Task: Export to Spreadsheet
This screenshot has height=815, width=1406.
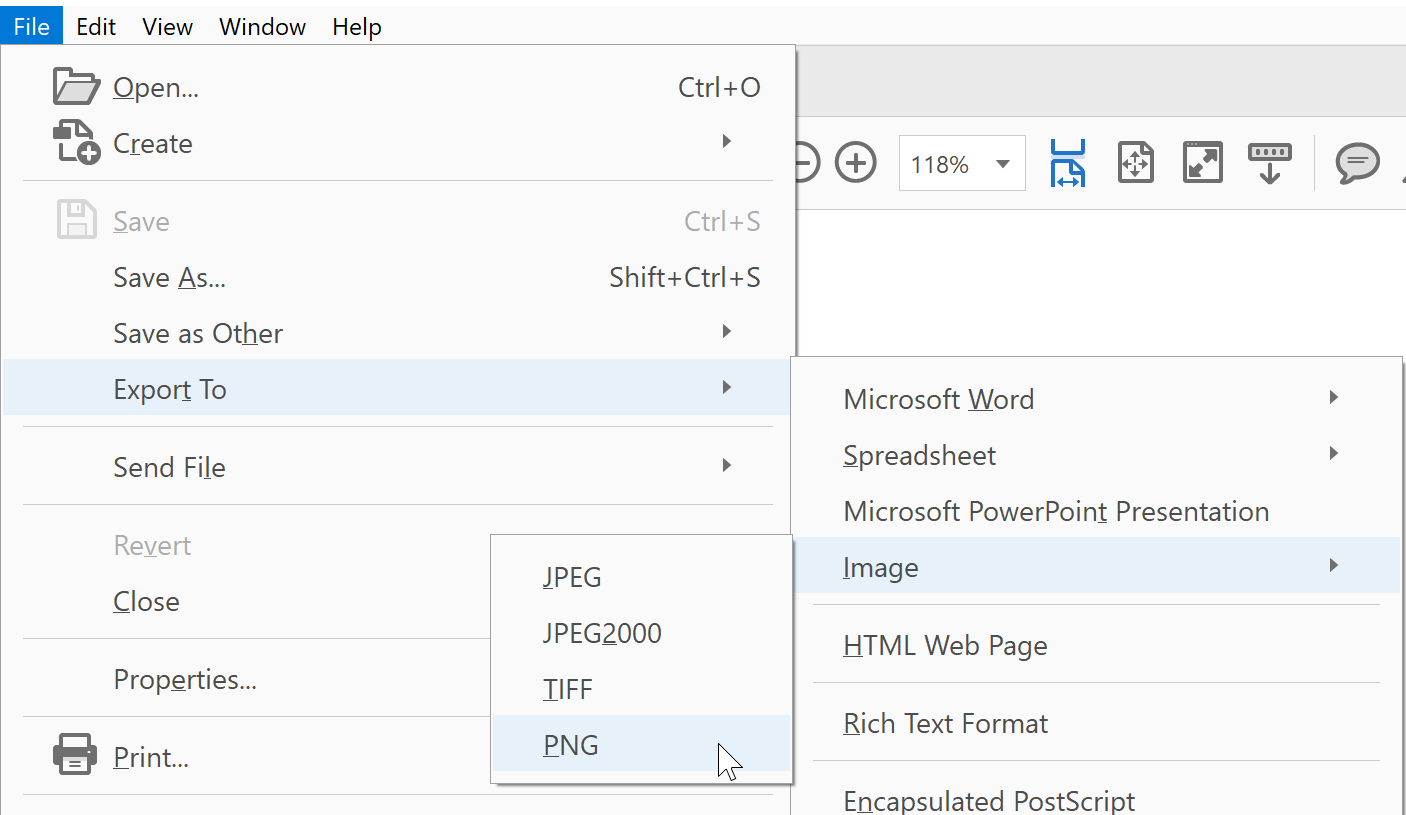Action: (1097, 455)
